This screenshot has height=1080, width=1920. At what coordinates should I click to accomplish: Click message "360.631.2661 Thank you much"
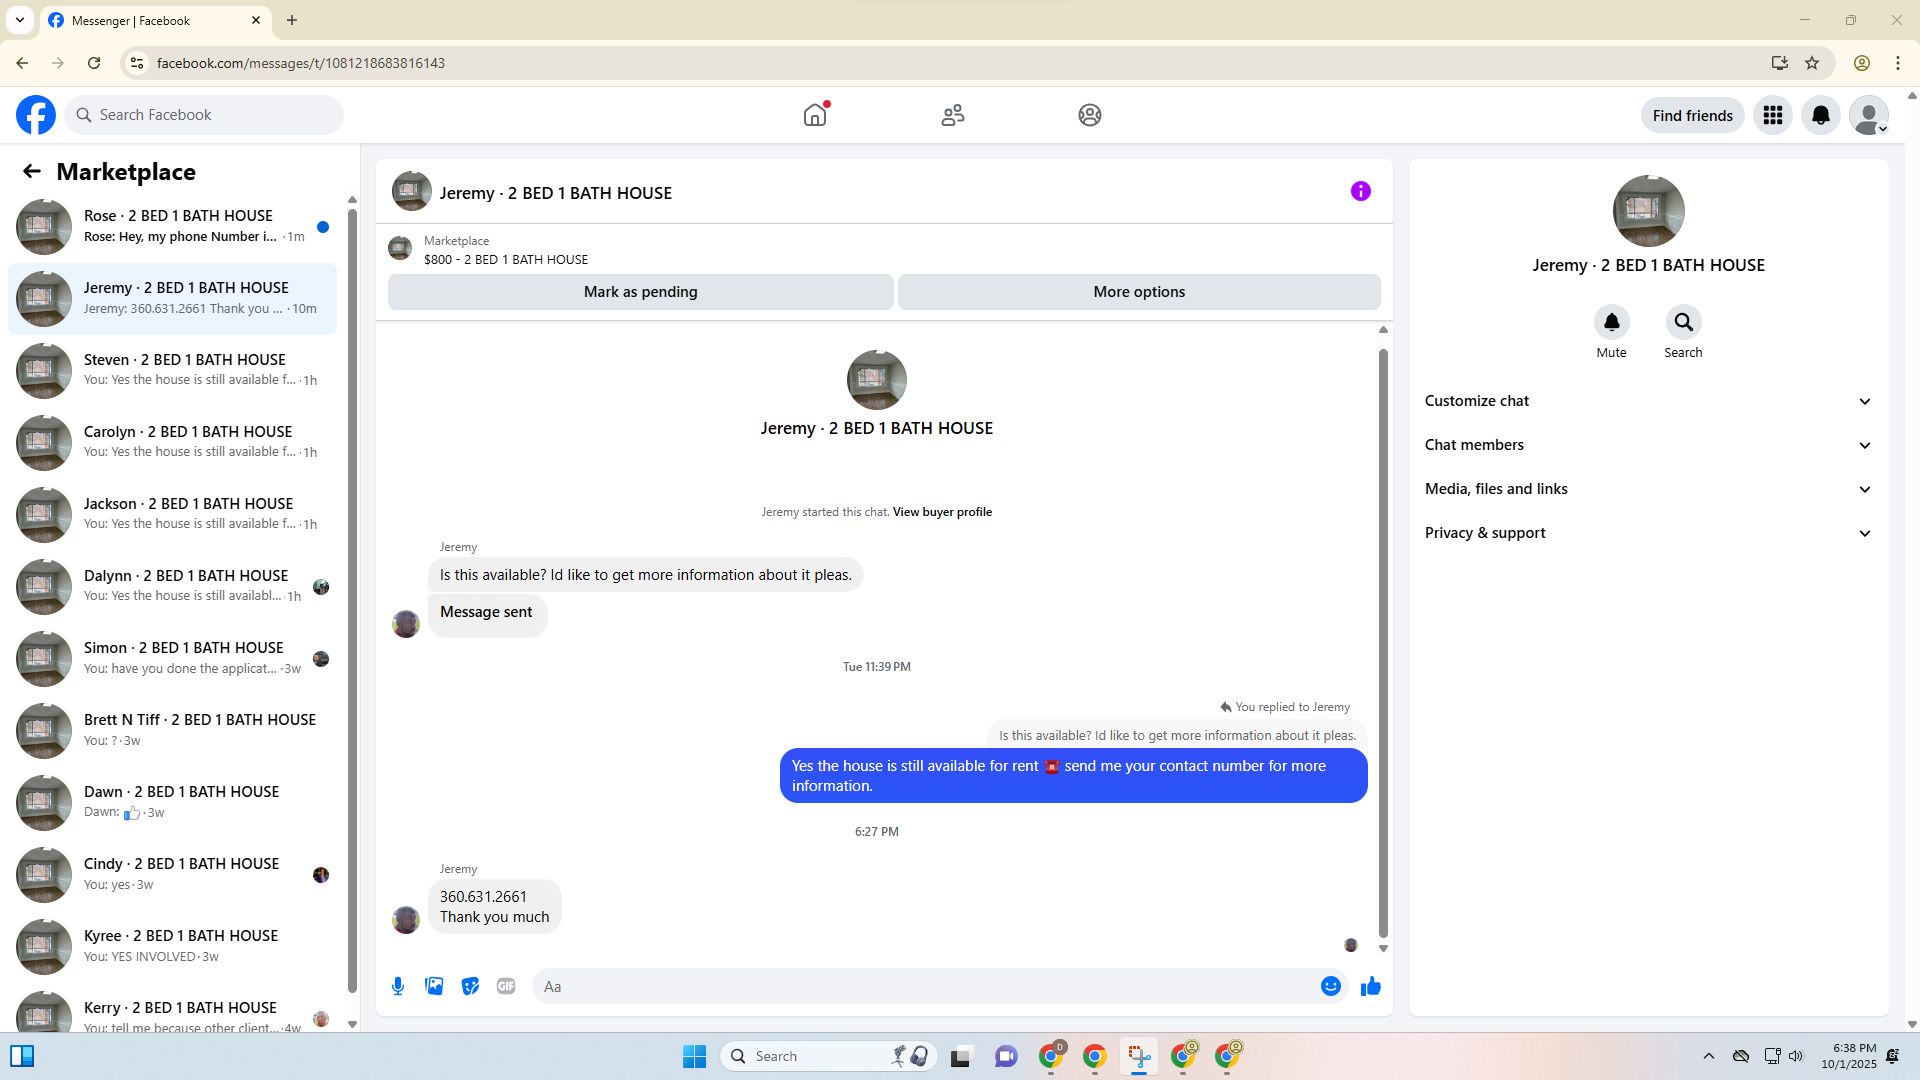pyautogui.click(x=495, y=907)
